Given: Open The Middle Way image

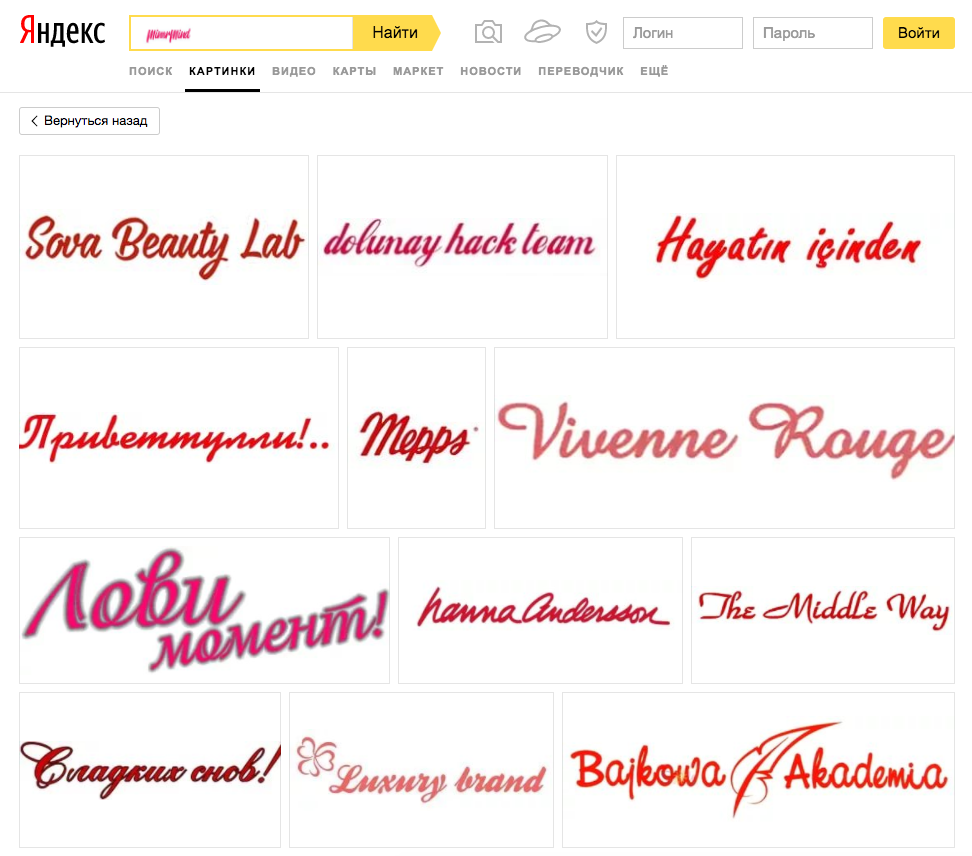Looking at the screenshot, I should (823, 611).
